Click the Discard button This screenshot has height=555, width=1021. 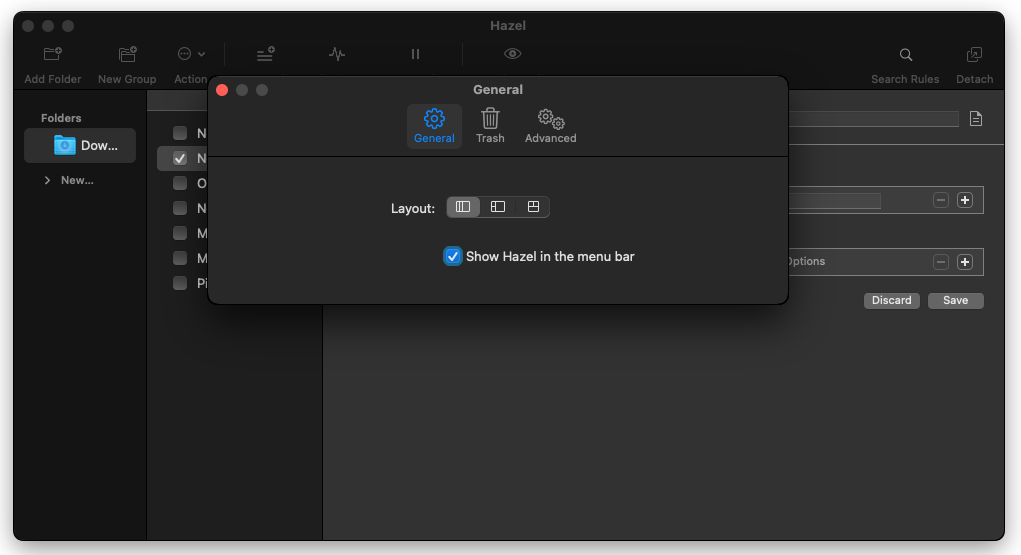coord(891,300)
